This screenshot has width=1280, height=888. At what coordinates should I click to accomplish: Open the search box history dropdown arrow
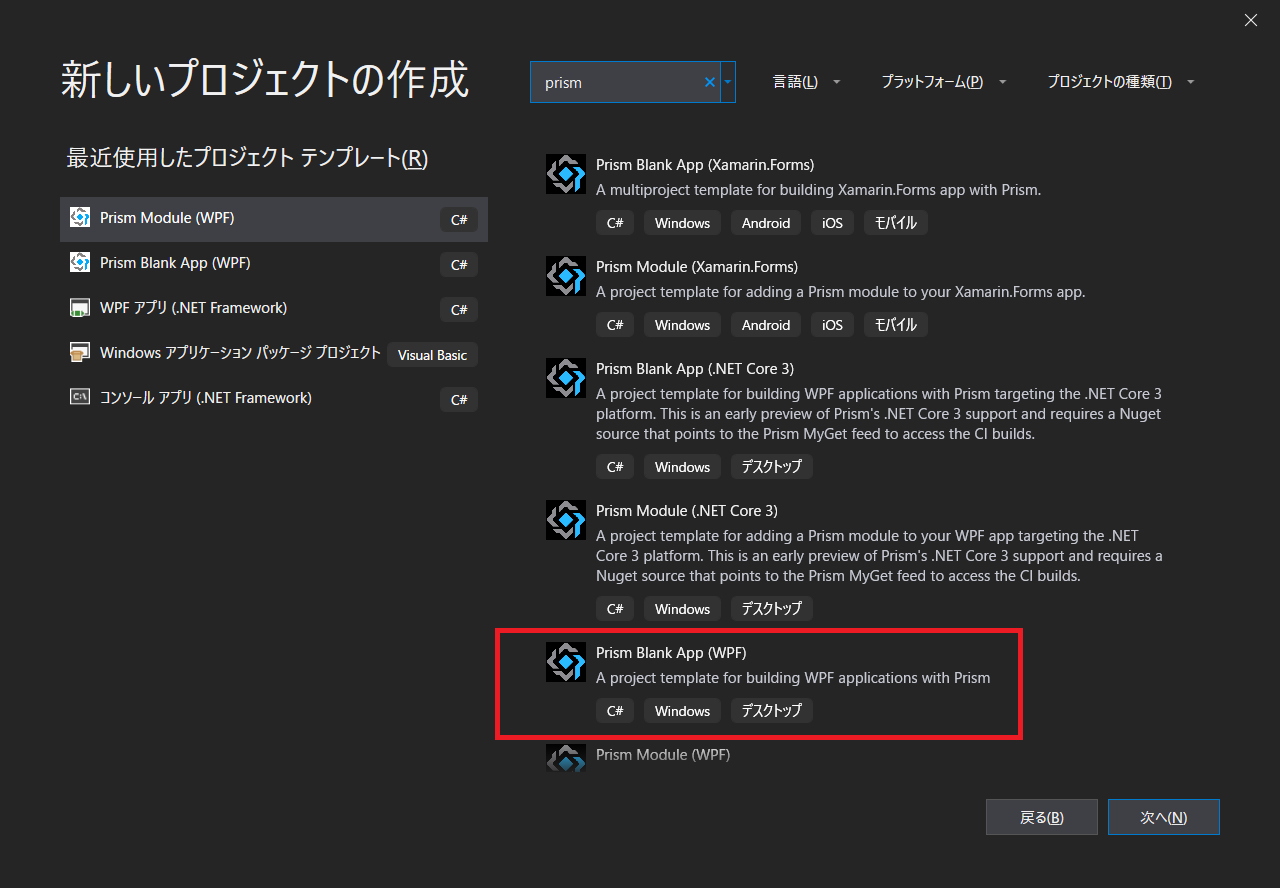click(x=728, y=82)
